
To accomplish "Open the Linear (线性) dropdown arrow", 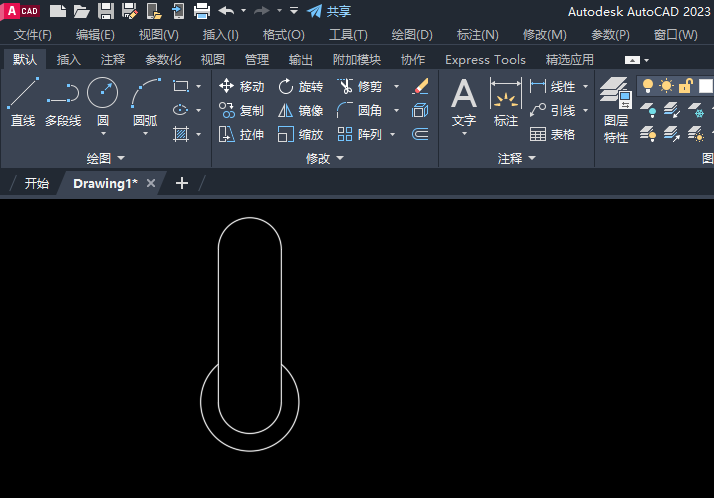I will [586, 86].
